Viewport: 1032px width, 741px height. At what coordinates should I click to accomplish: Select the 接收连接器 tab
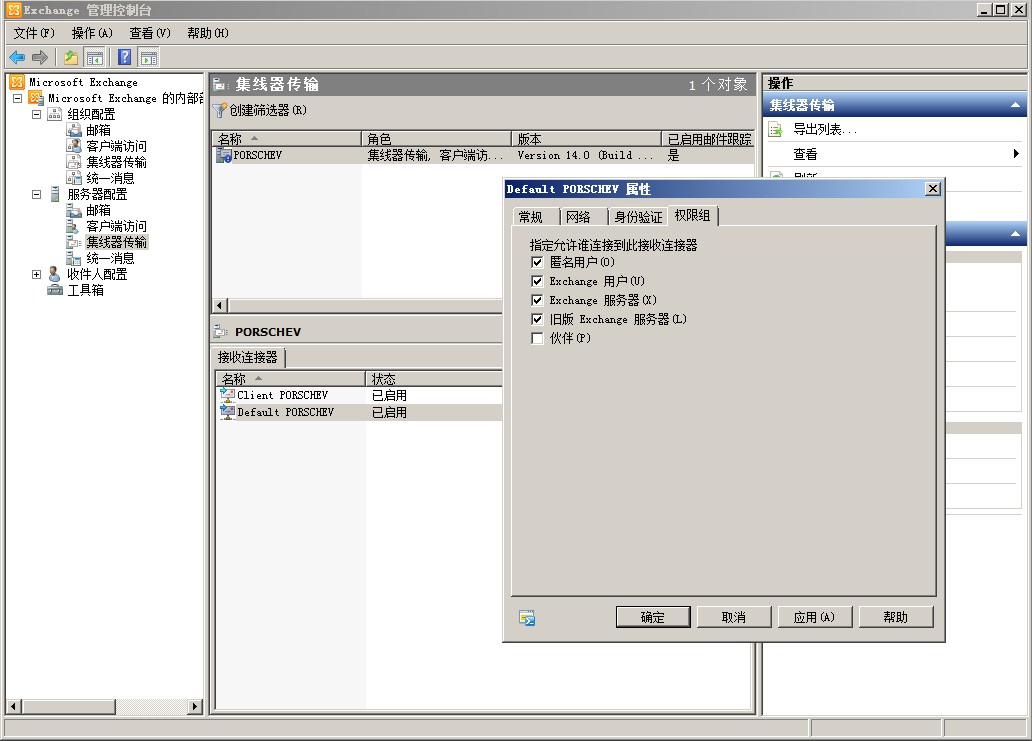tap(248, 357)
